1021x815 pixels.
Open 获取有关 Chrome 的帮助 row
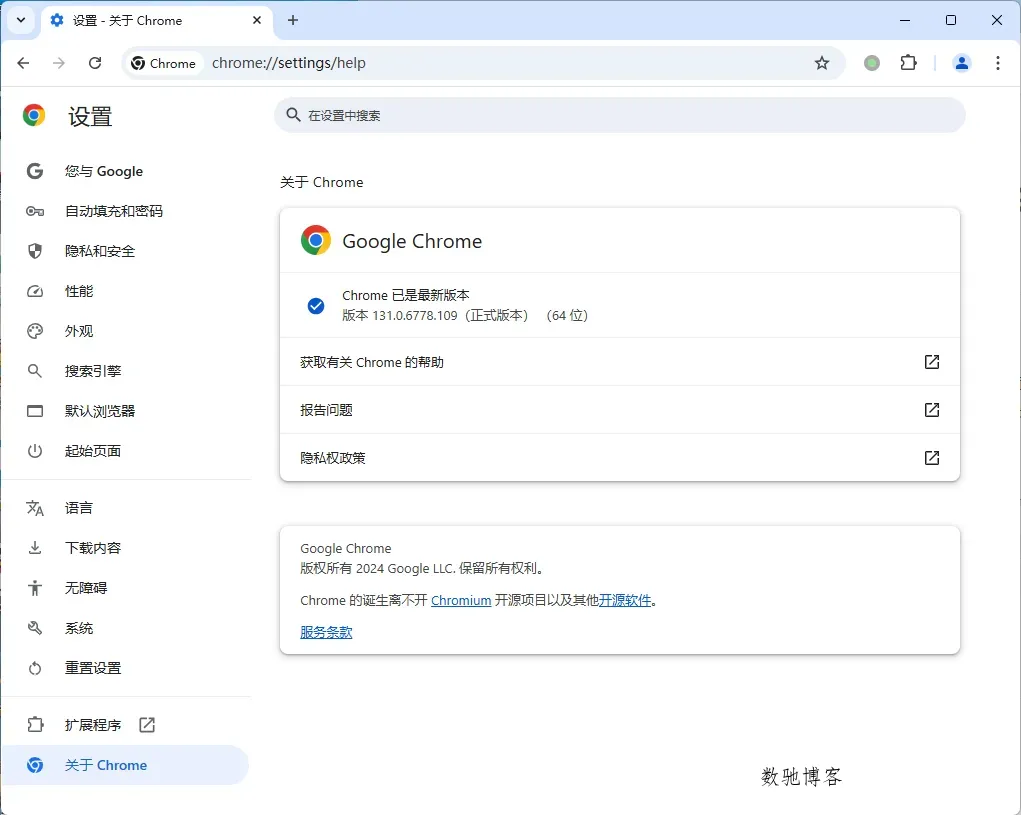point(619,362)
